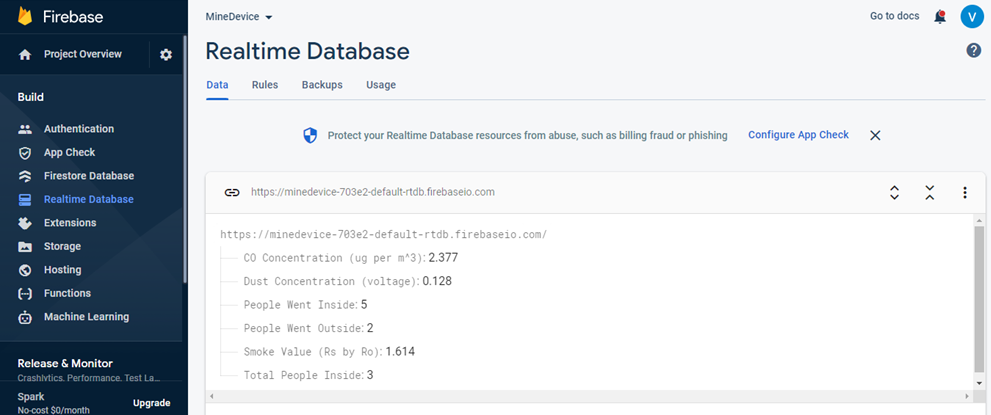Click the database URL link icon
The width and height of the screenshot is (991, 415).
(x=232, y=192)
